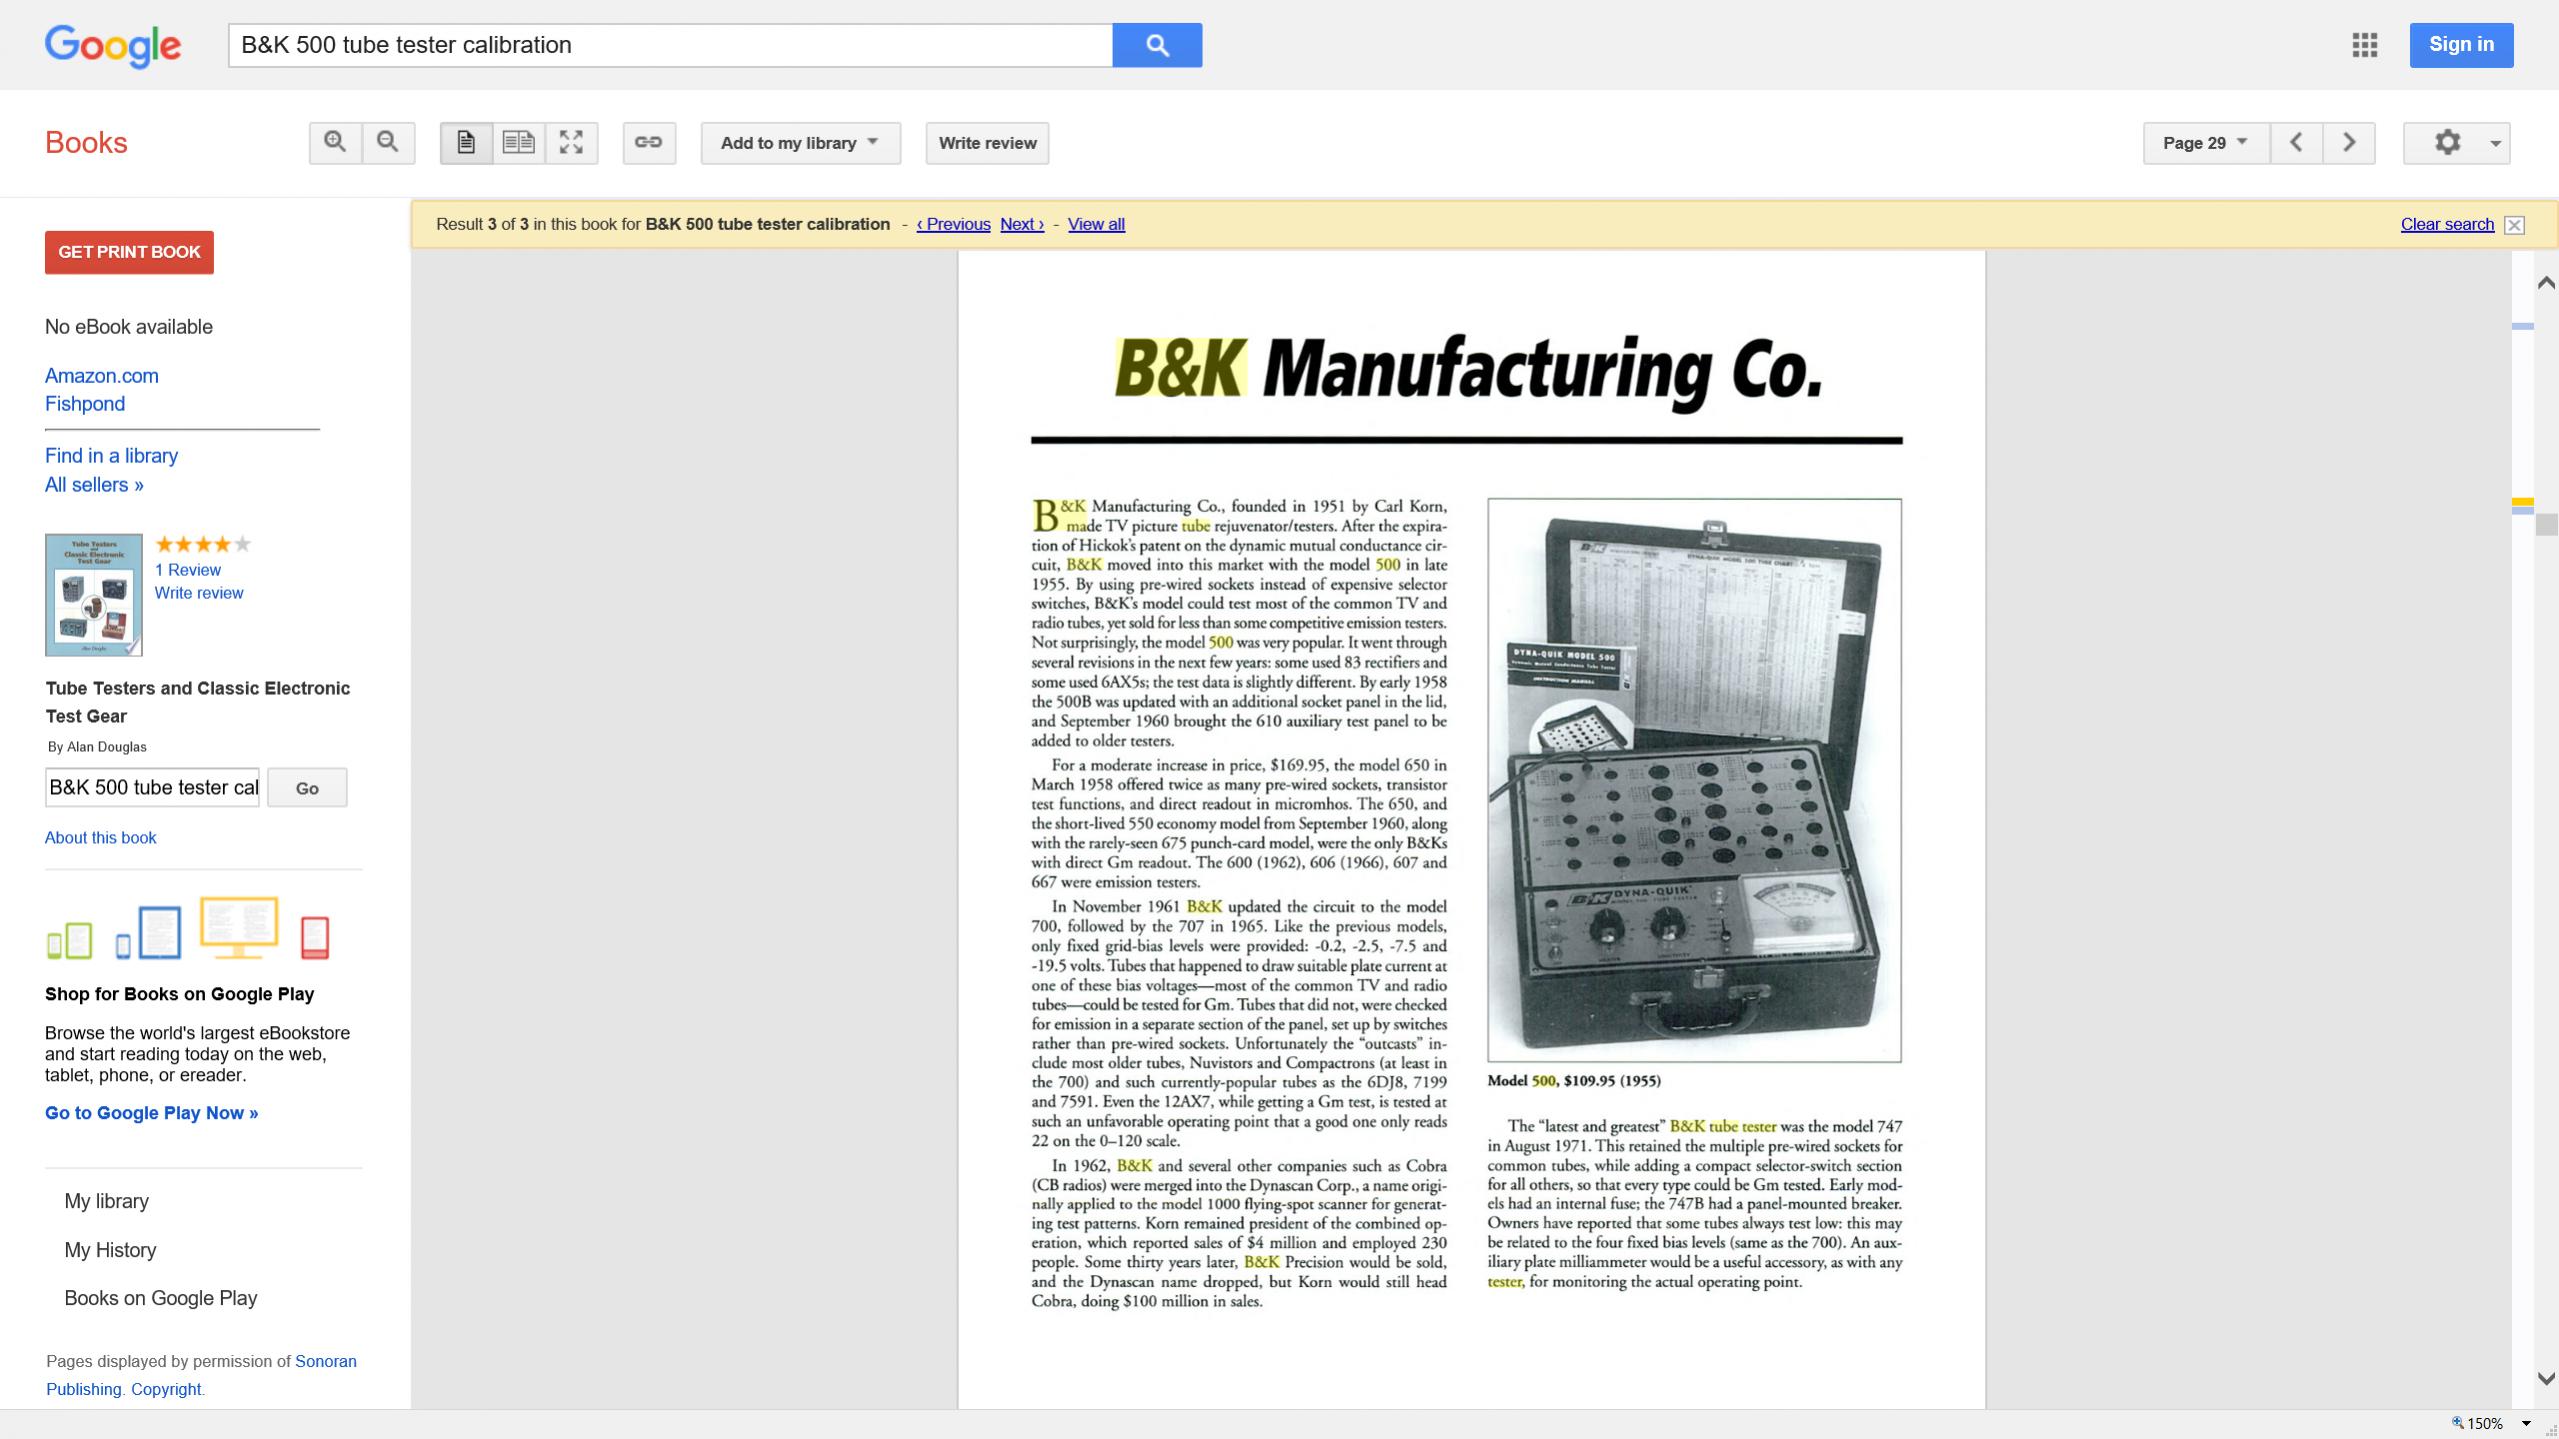Click the scroll down arrow

coord(2547,1379)
